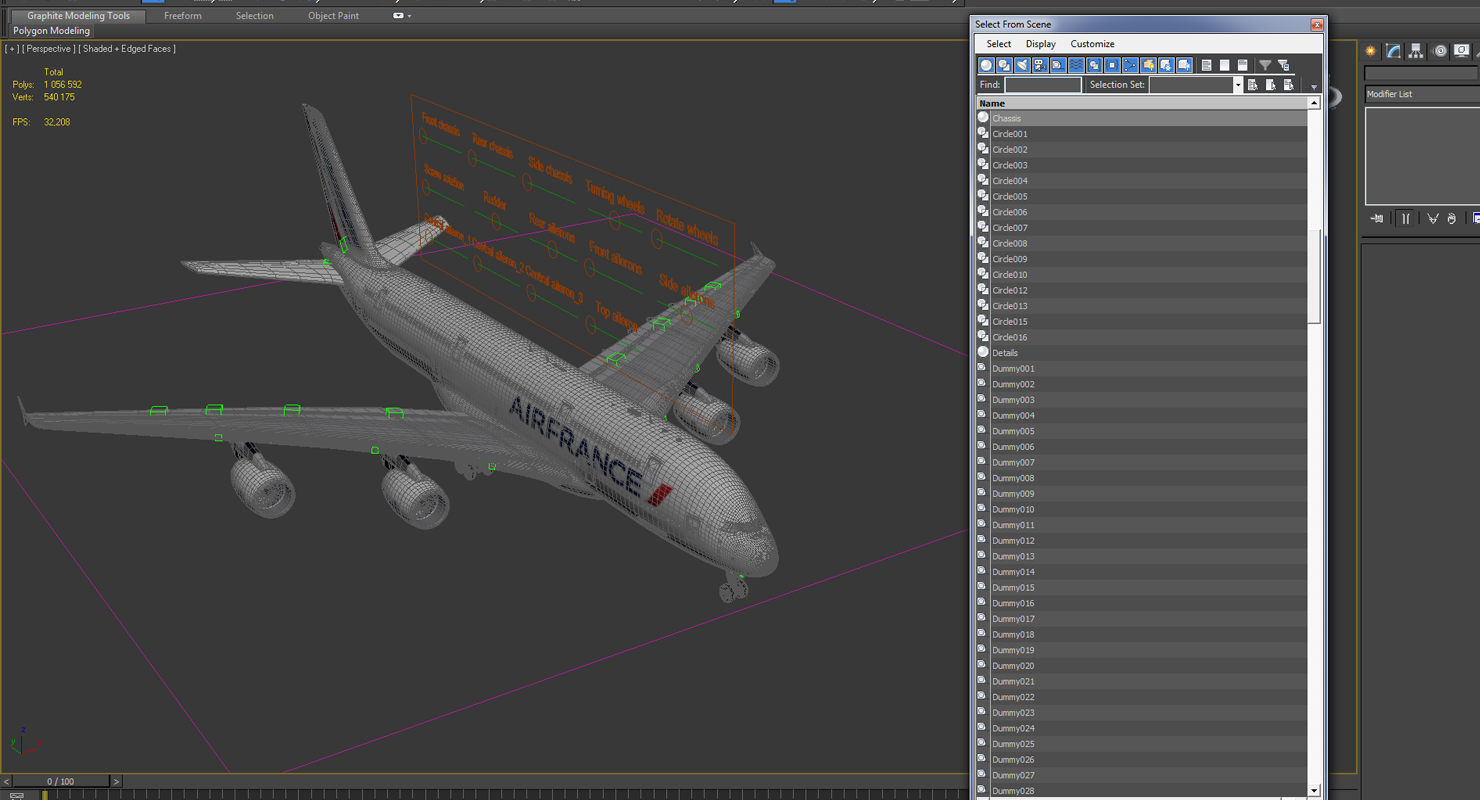The height and width of the screenshot is (800, 1480).
Task: Open the Select menu in Select From Scene
Action: pyautogui.click(x=999, y=44)
